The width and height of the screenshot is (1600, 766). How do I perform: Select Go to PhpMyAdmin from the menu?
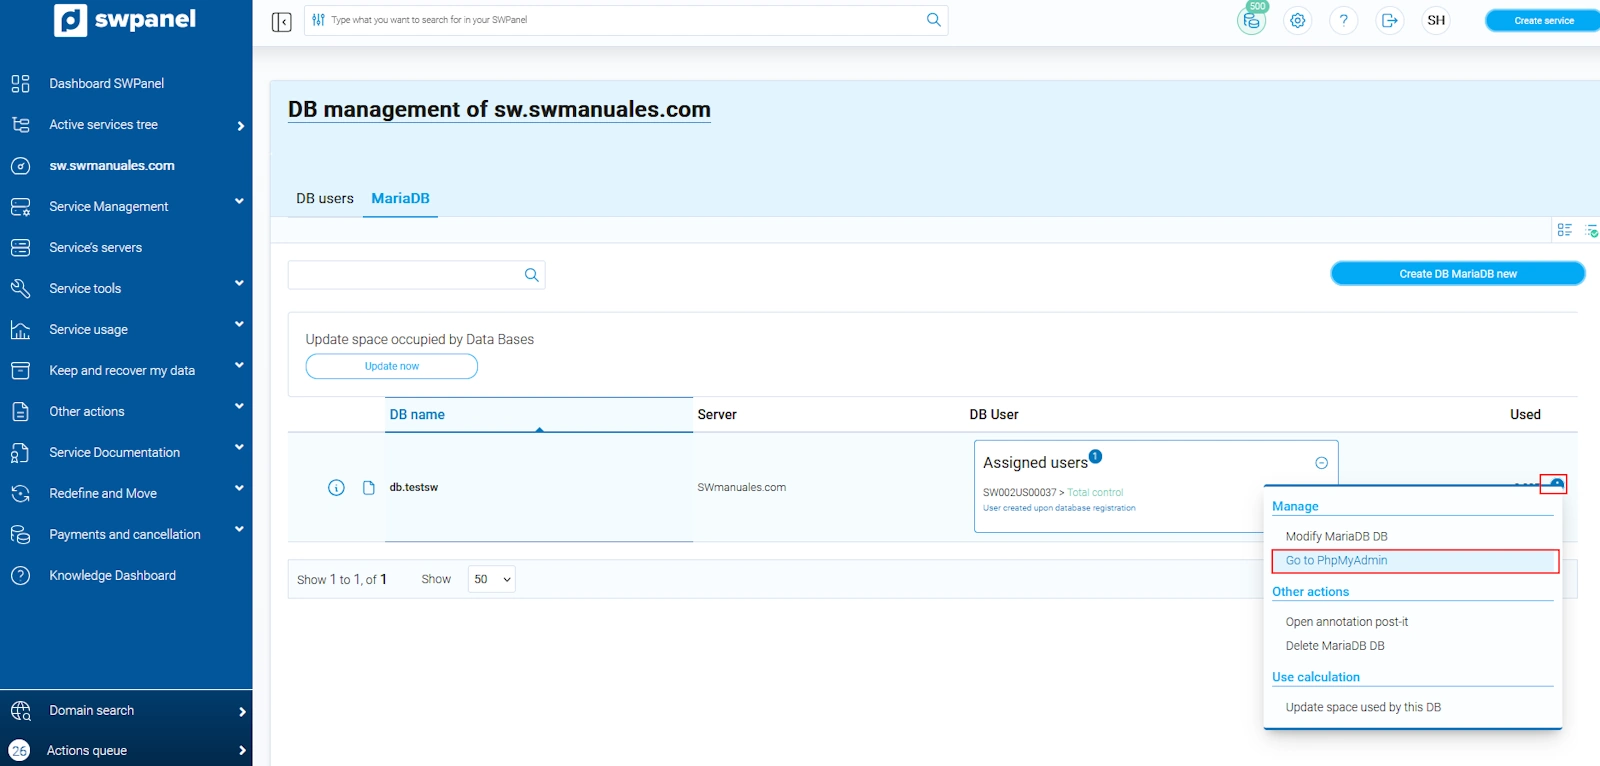(1336, 561)
